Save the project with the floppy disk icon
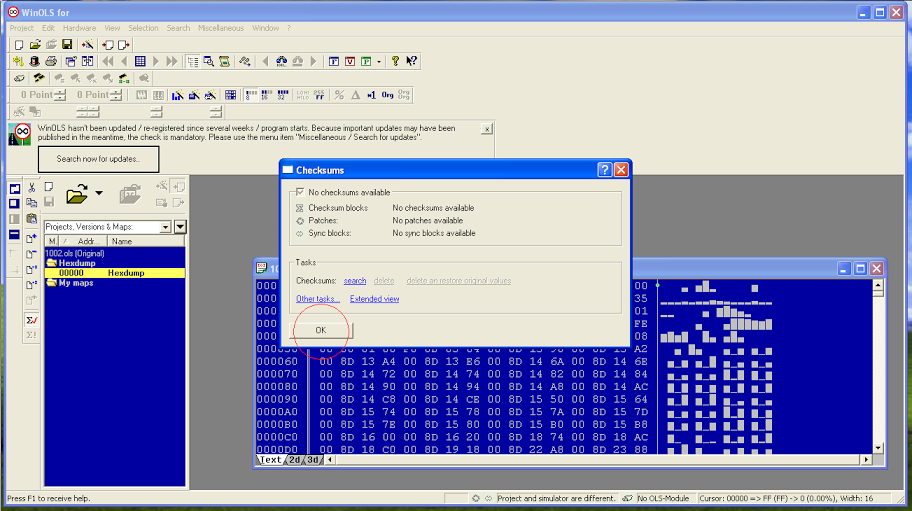Image resolution: width=912 pixels, height=511 pixels. (x=67, y=45)
